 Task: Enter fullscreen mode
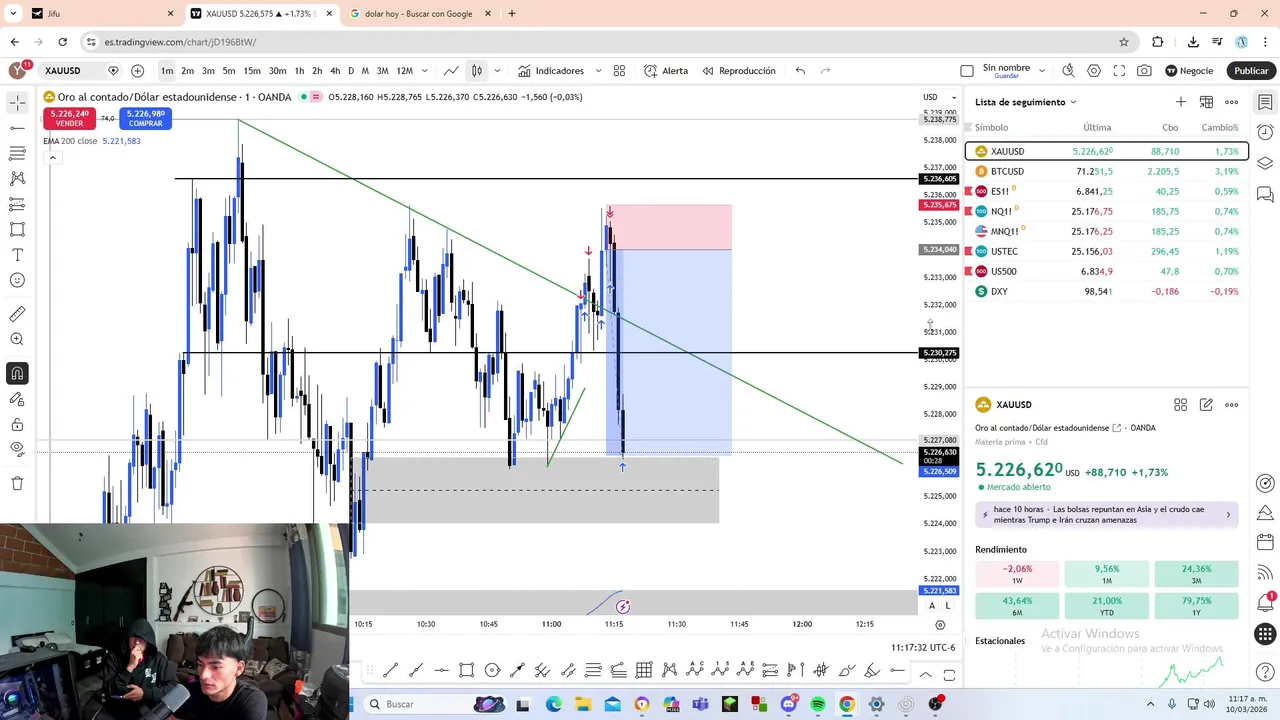pos(1119,71)
